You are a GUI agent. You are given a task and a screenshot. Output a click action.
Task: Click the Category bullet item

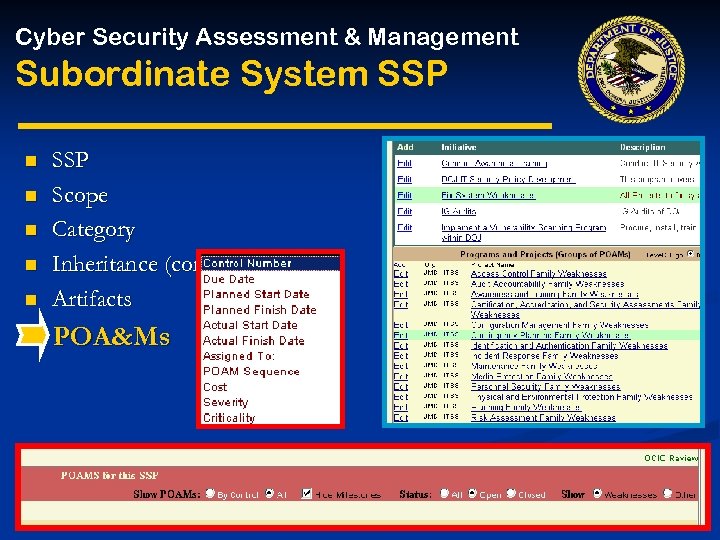93,230
